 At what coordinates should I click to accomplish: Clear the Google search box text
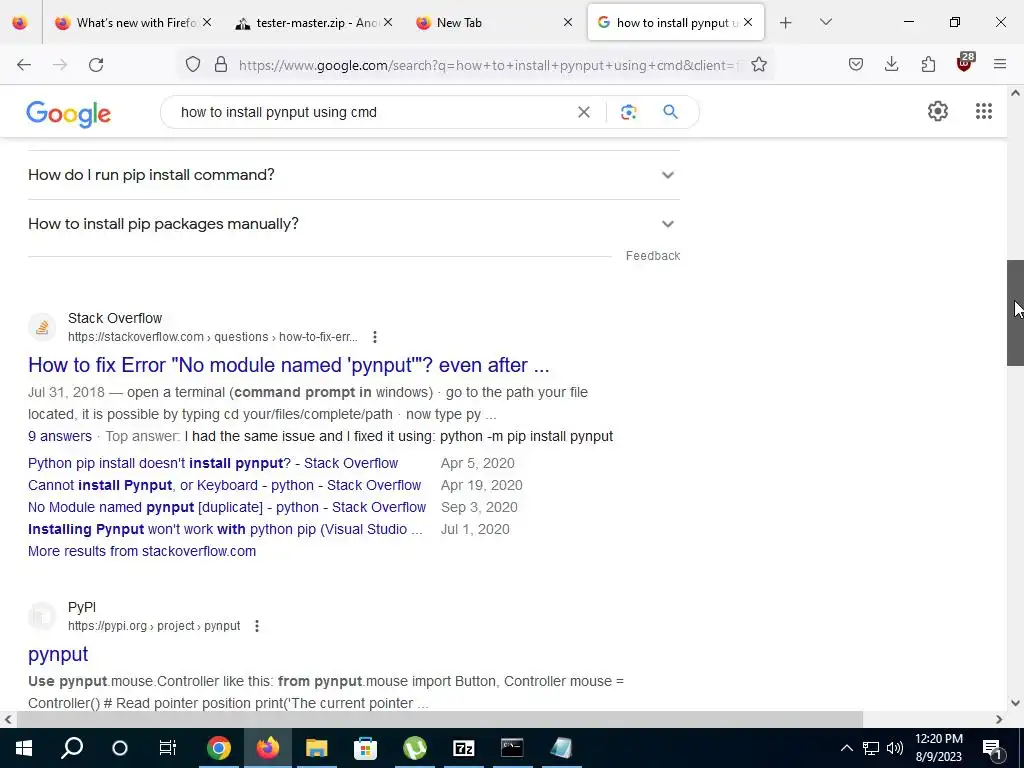click(584, 112)
